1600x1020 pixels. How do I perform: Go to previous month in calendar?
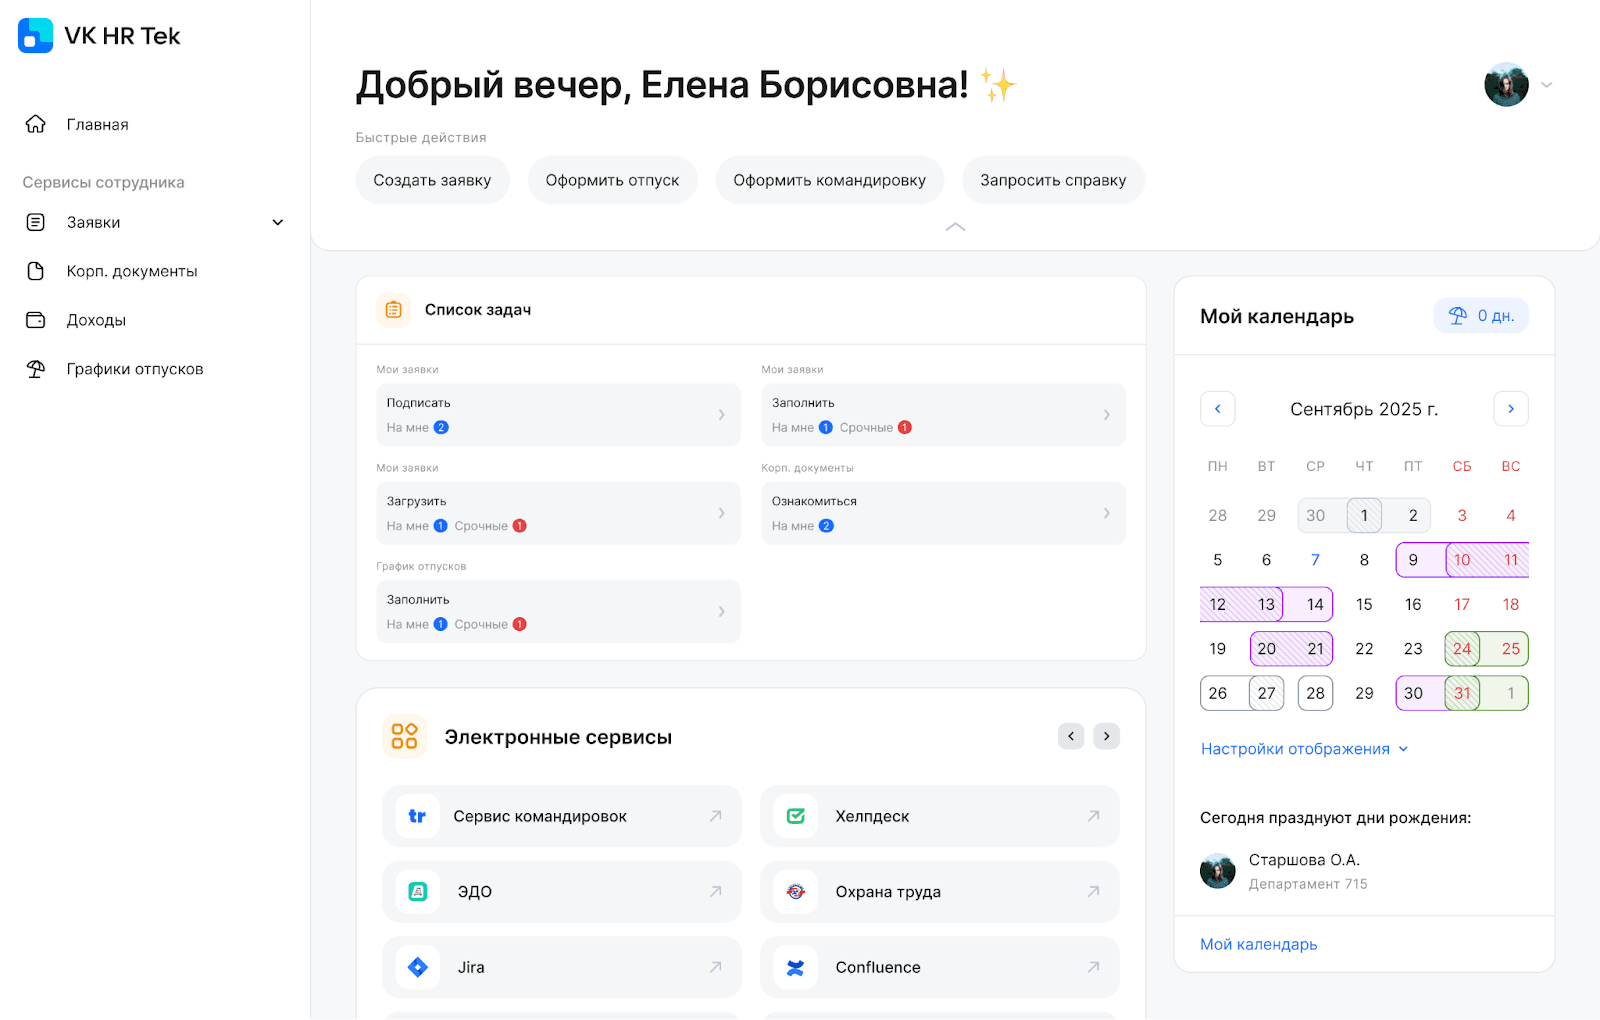tap(1217, 409)
